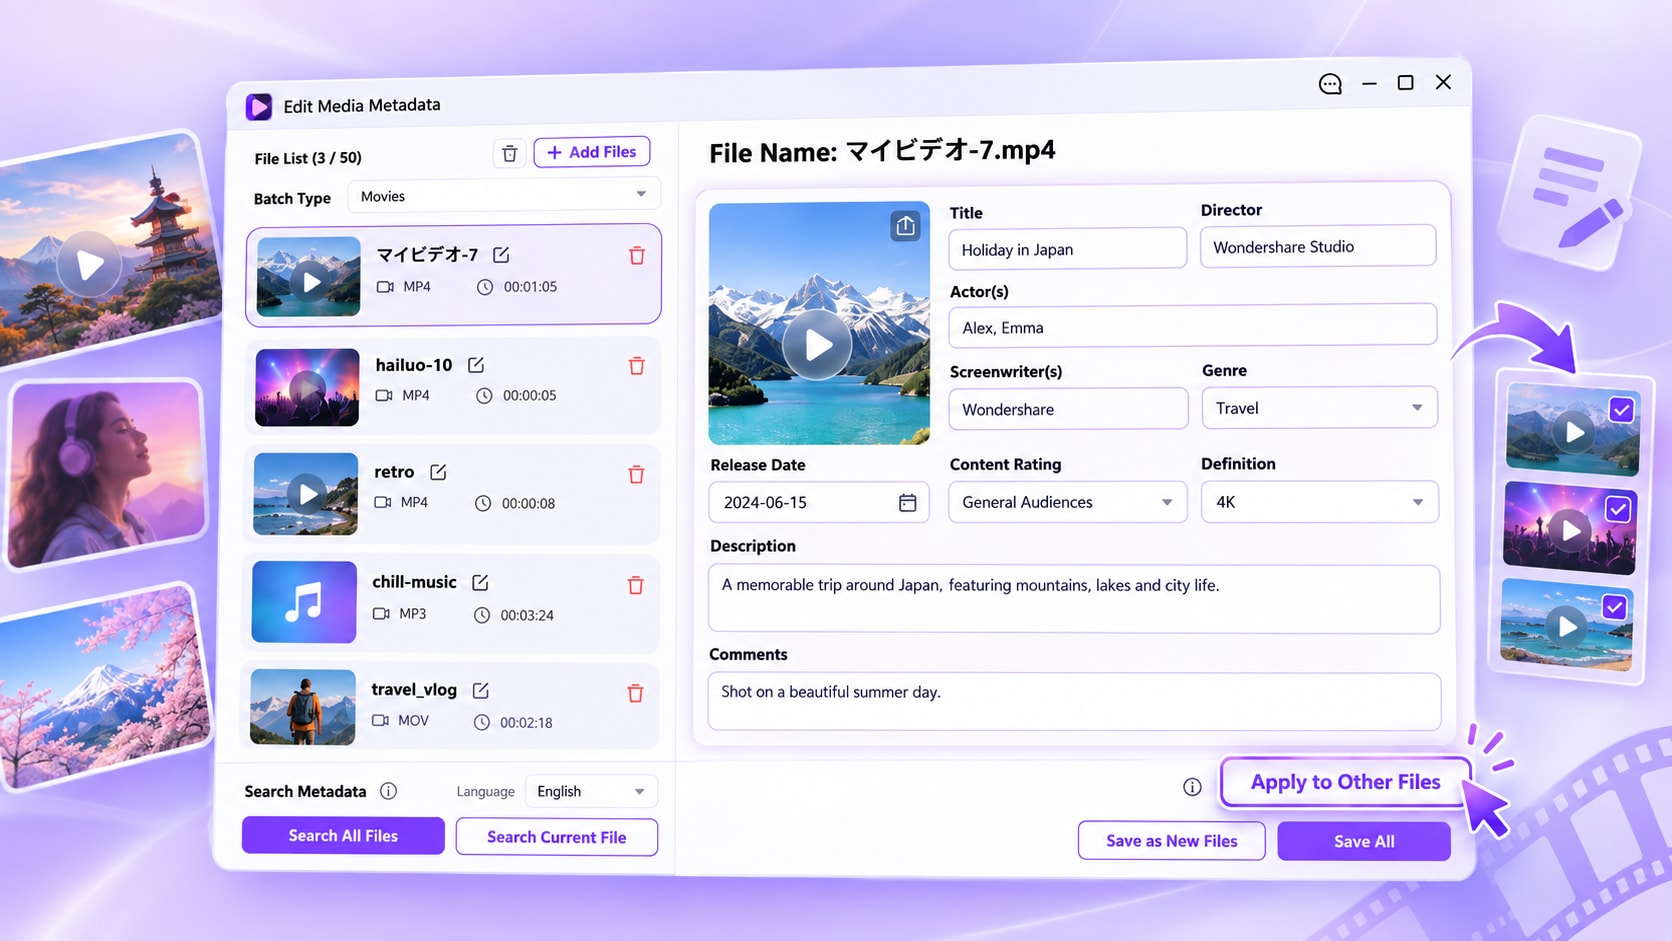The image size is (1672, 941).
Task: Select the retro file thumbnail
Action: pyautogui.click(x=306, y=494)
